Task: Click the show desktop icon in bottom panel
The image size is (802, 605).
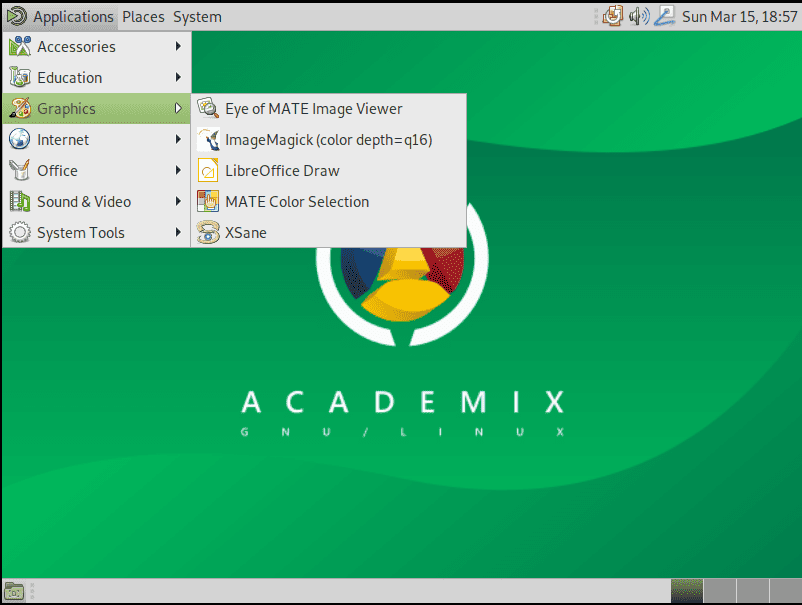Action: click(x=14, y=592)
